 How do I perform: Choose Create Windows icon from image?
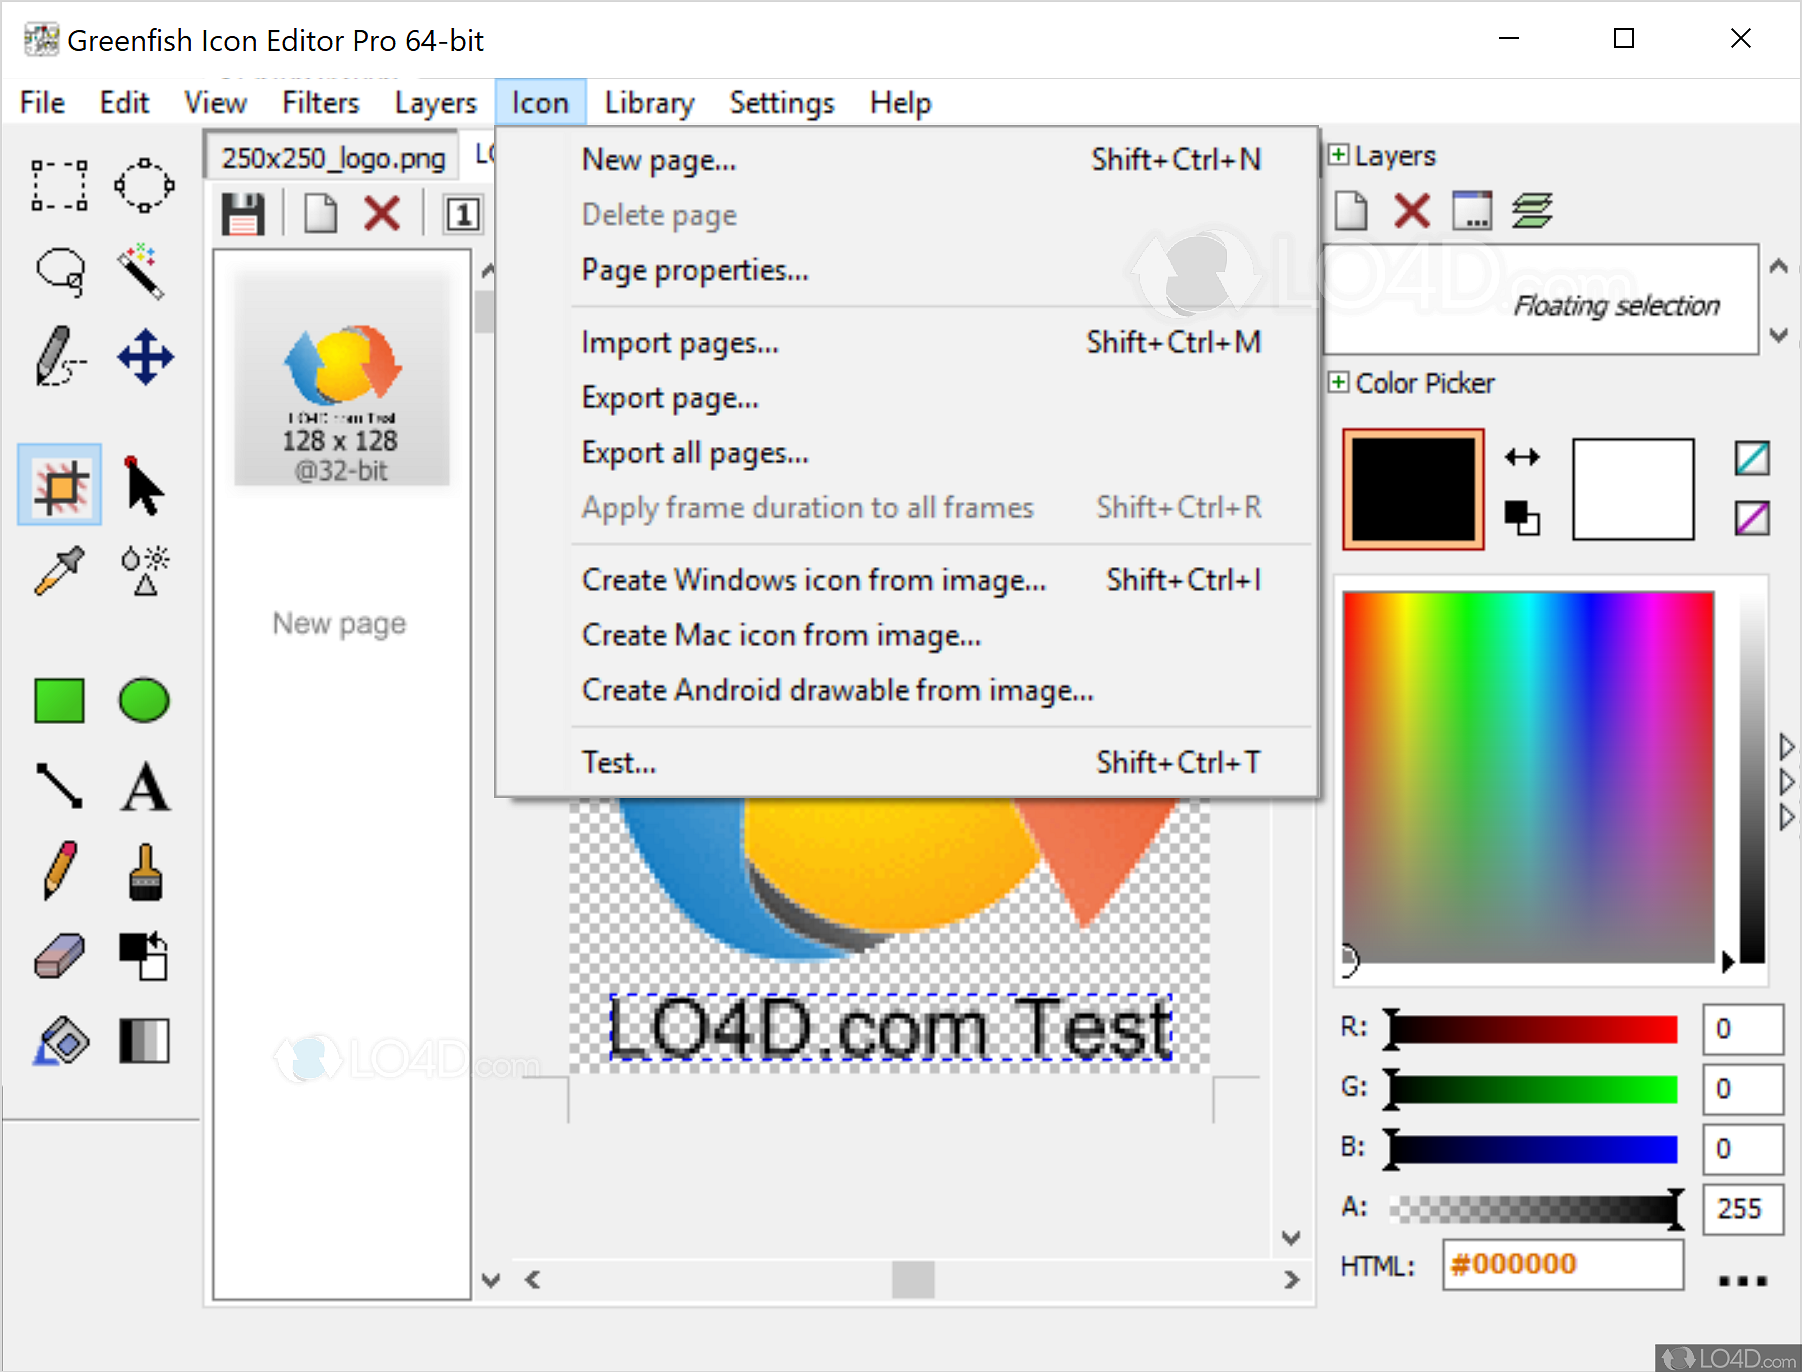coord(813,580)
